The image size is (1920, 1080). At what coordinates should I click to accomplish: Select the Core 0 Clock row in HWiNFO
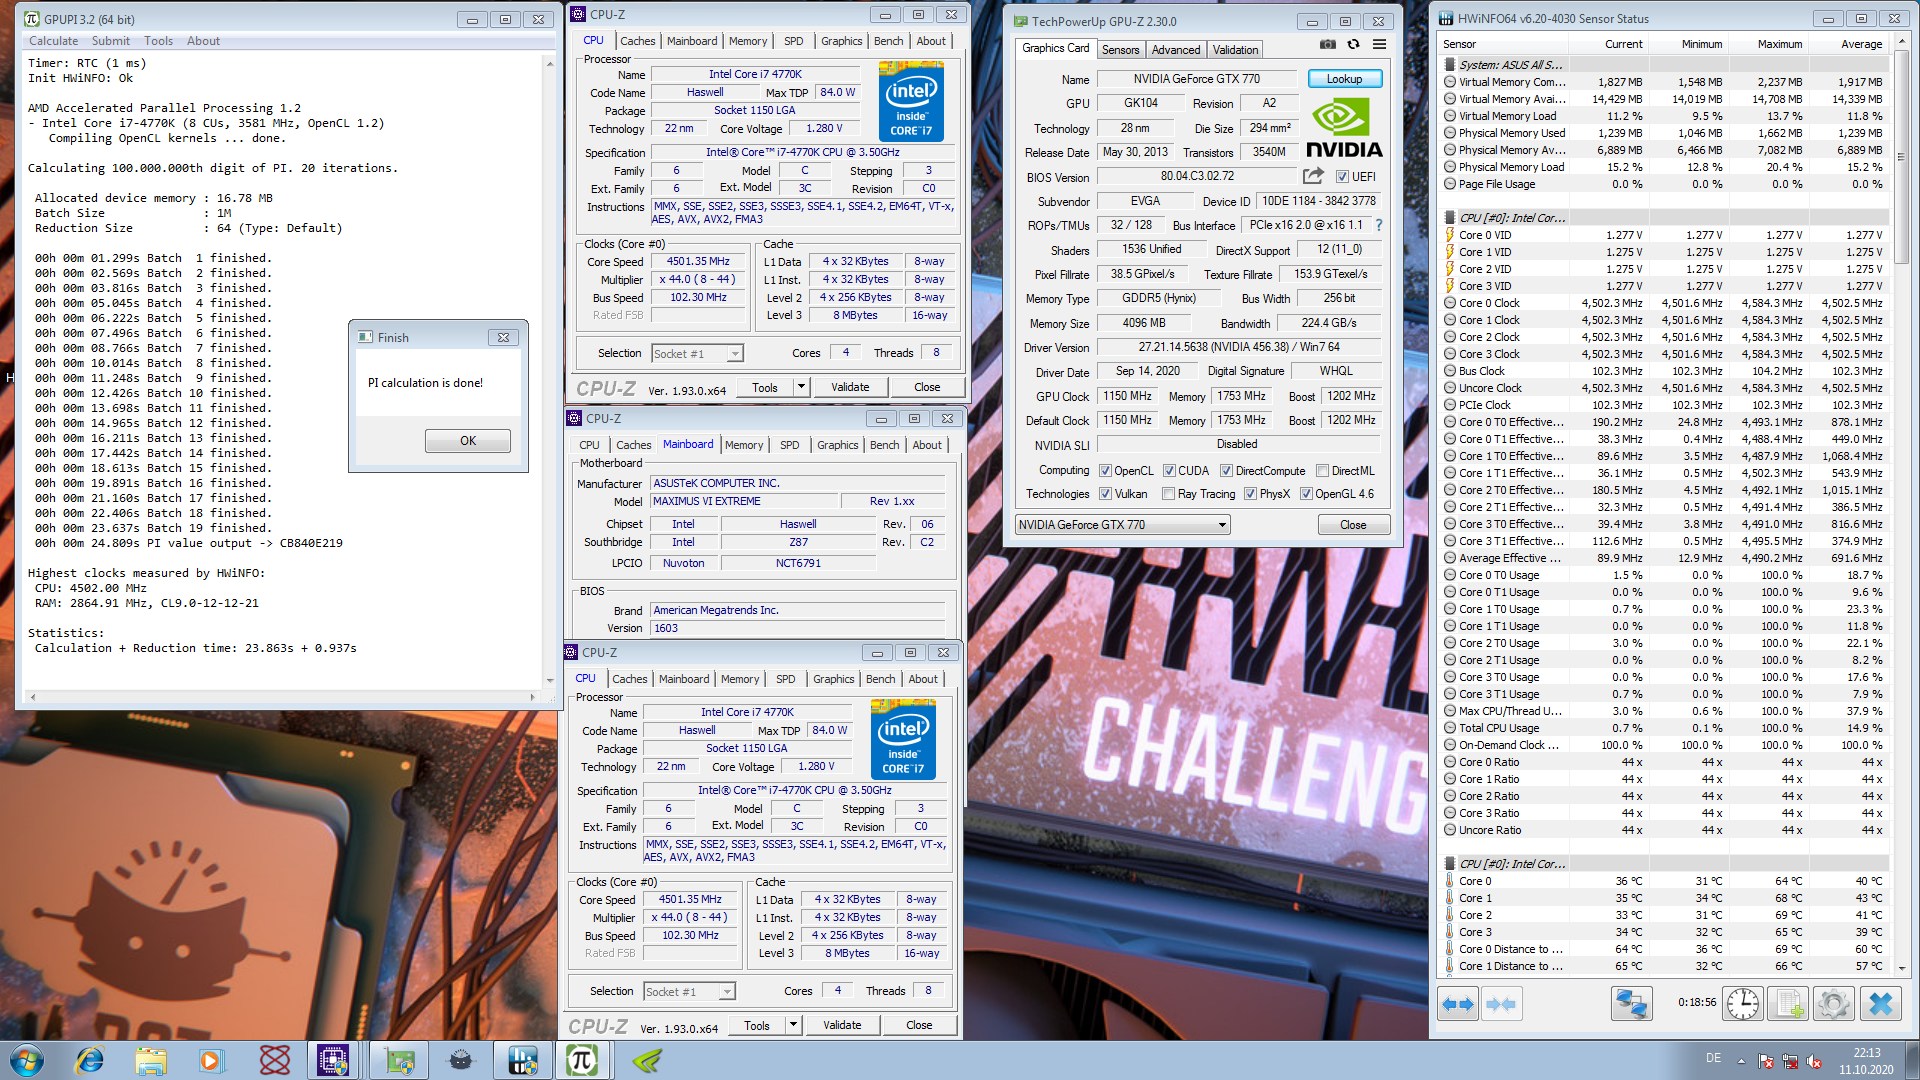click(1664, 303)
